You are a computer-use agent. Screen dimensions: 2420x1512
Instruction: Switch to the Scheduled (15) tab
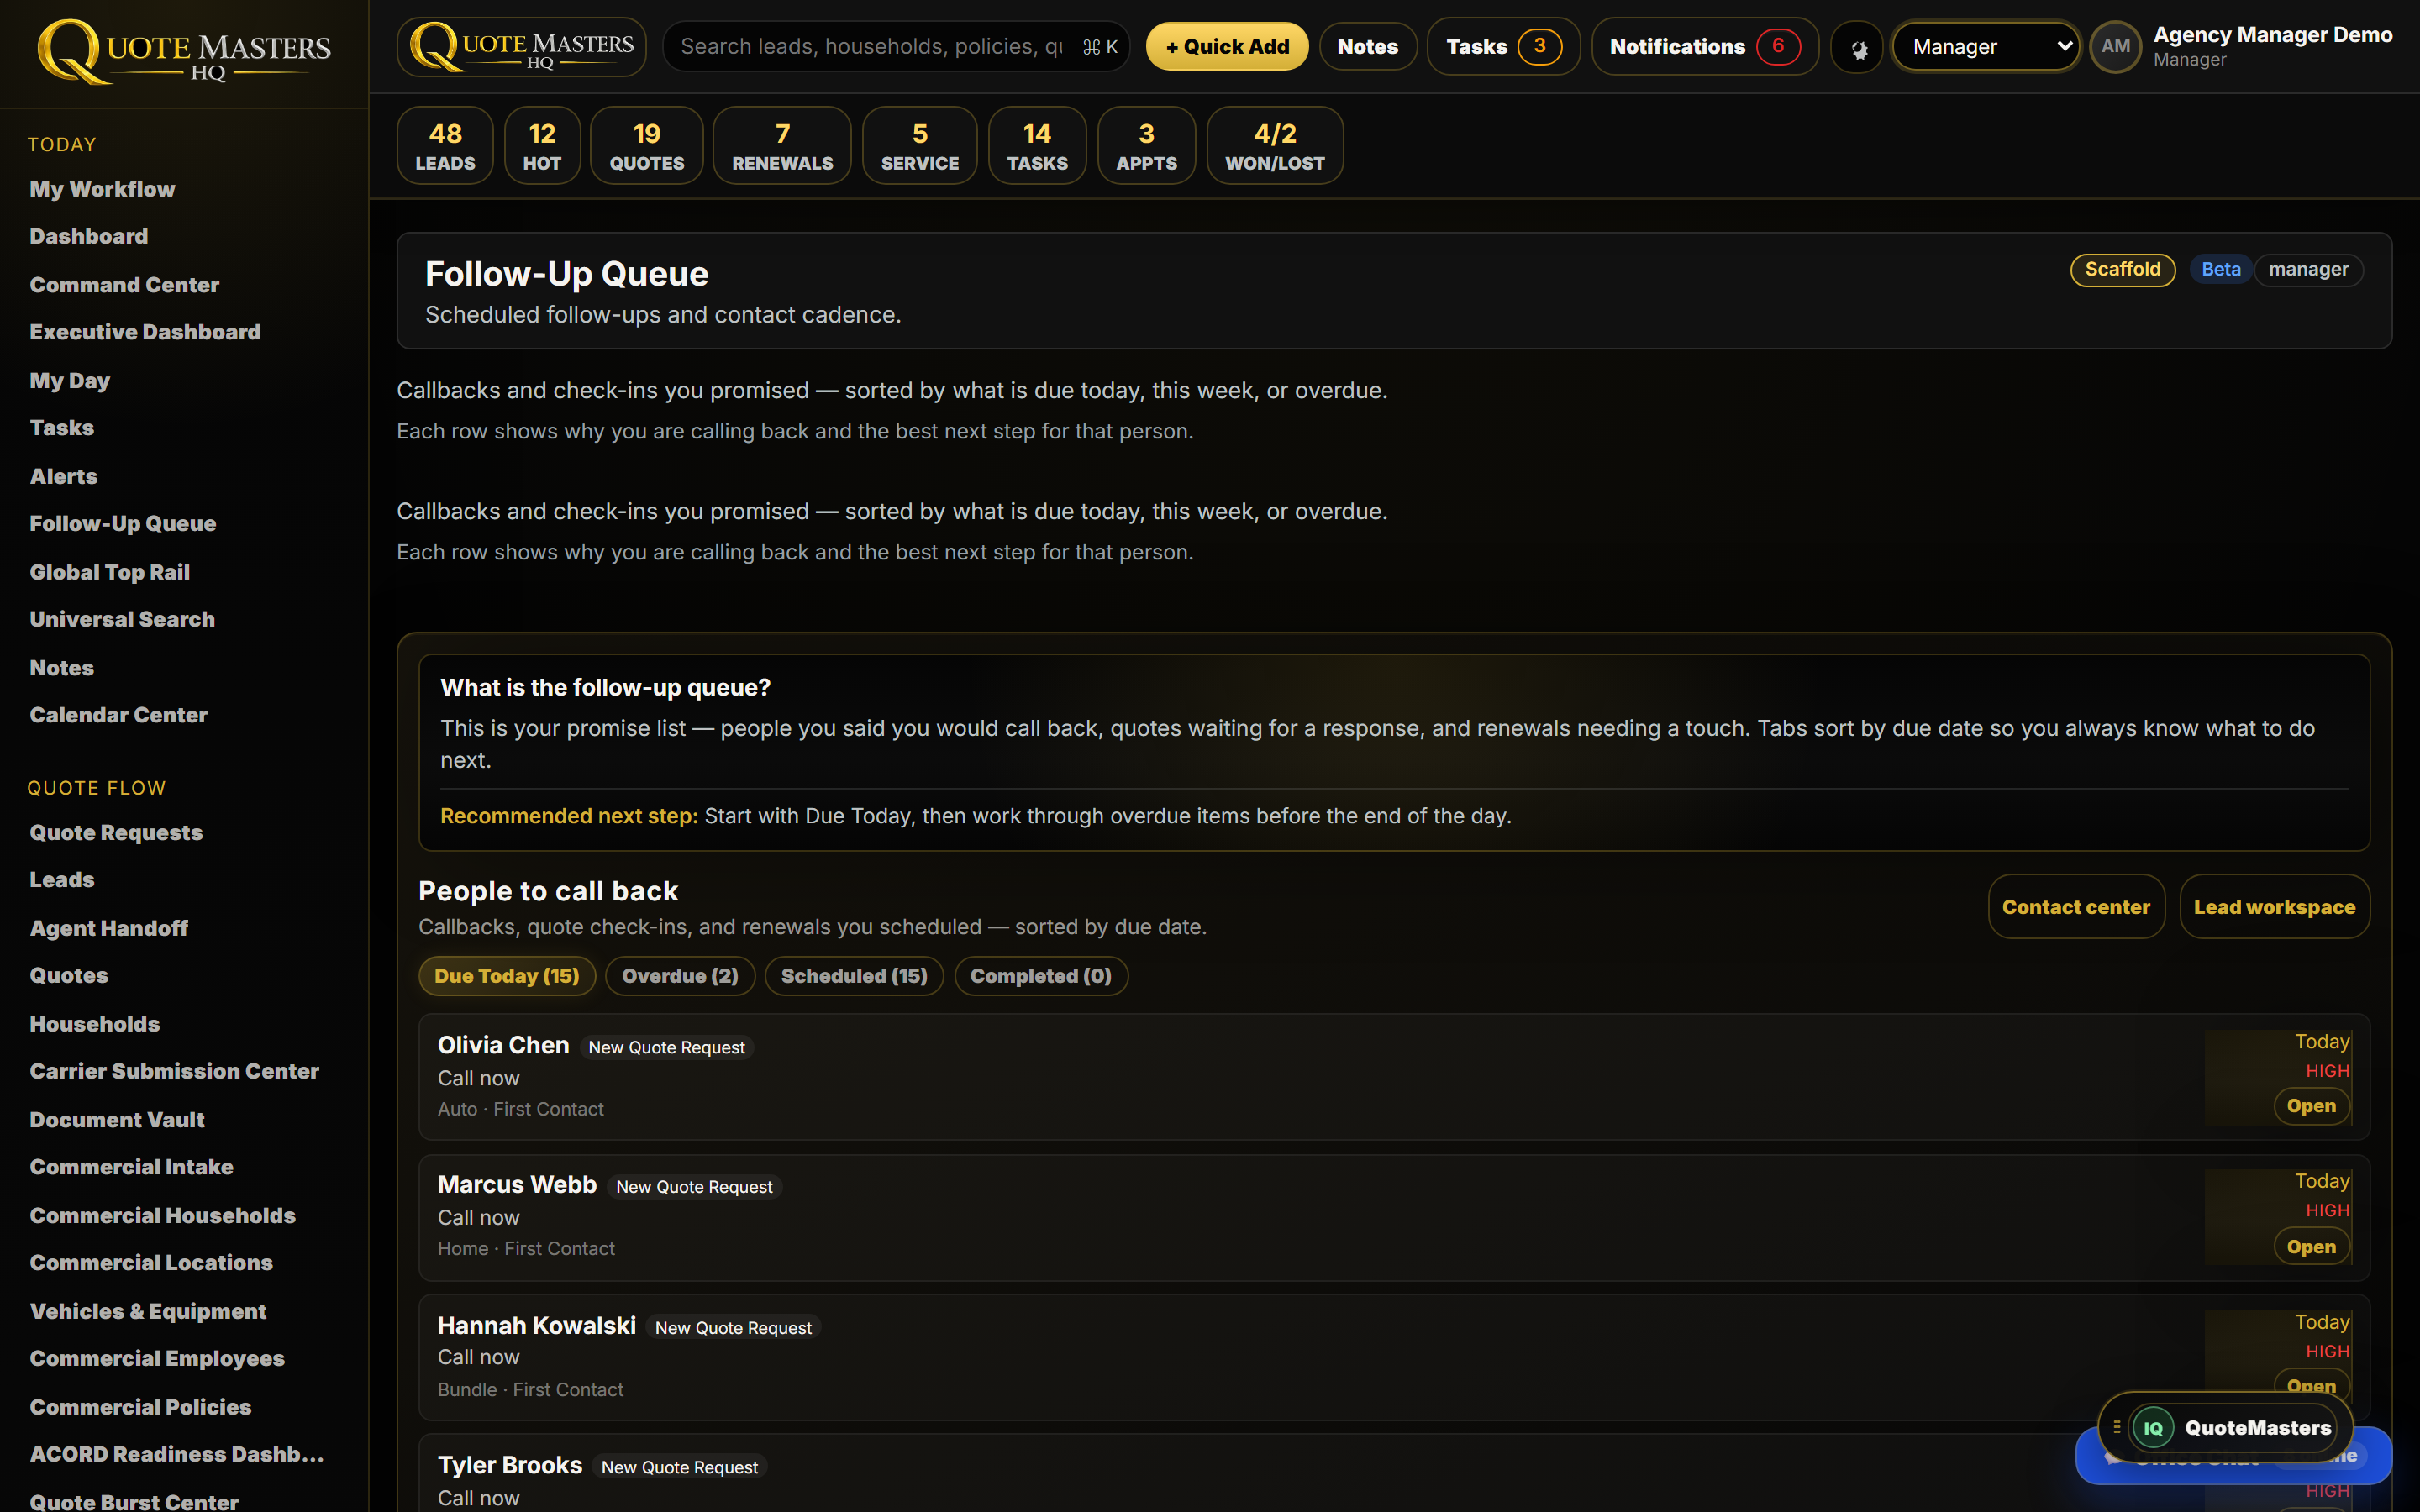click(x=854, y=976)
